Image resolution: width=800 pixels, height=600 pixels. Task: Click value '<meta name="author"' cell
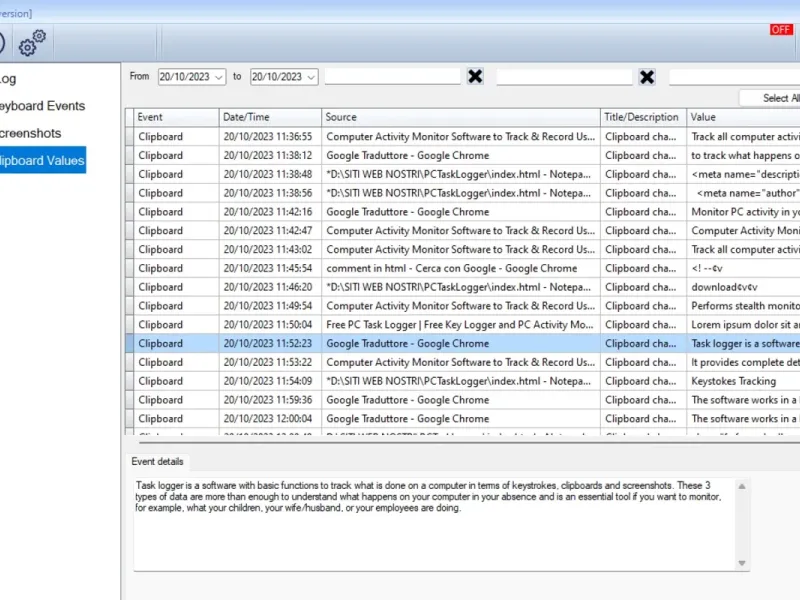click(743, 193)
